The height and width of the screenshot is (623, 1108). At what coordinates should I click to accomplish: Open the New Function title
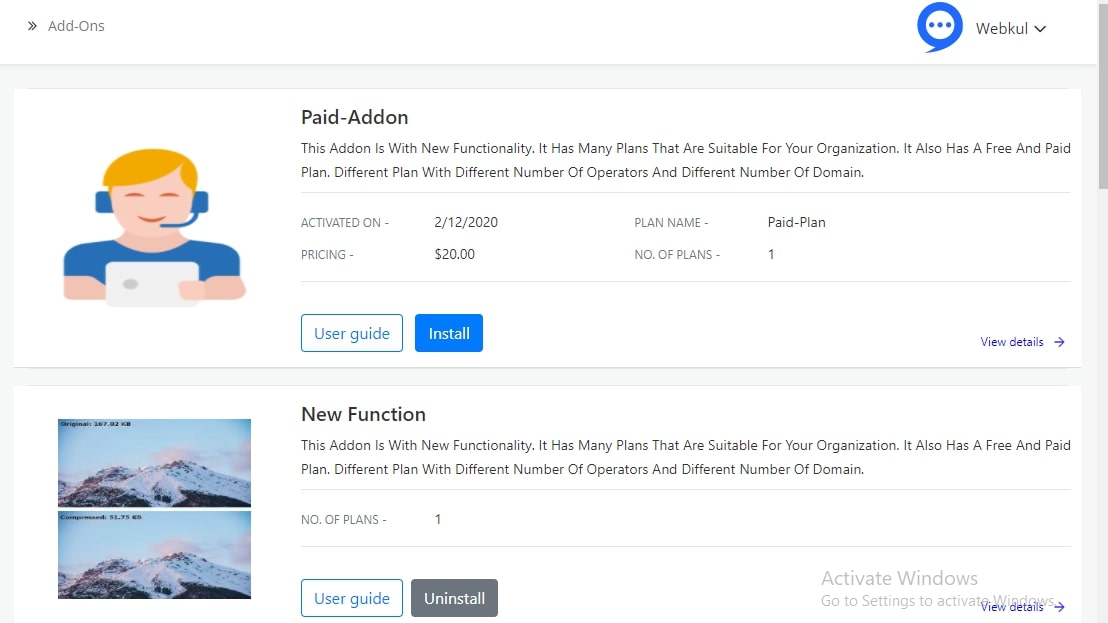363,414
